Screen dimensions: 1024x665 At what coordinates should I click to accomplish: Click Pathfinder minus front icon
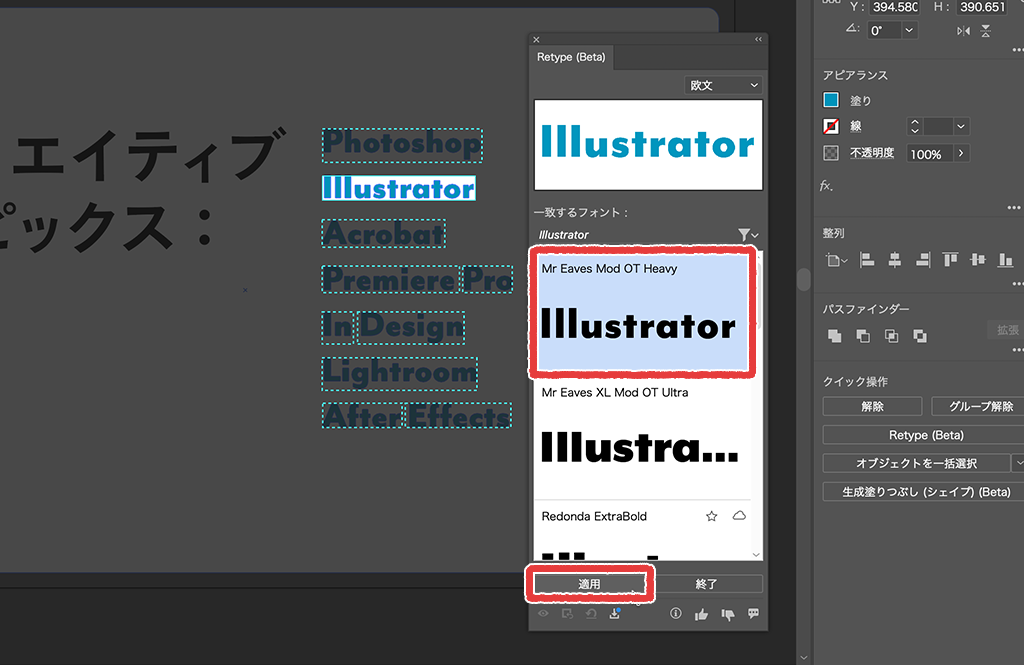[x=863, y=336]
